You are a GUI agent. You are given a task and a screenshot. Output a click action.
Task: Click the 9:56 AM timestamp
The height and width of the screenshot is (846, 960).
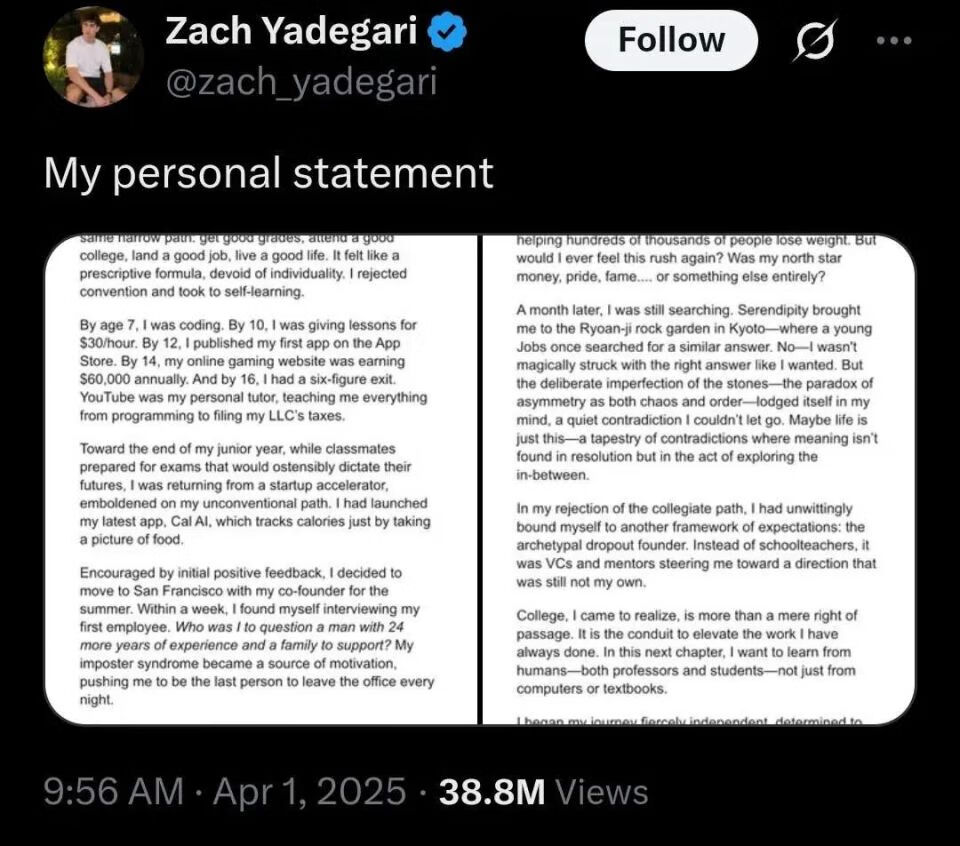pos(114,792)
